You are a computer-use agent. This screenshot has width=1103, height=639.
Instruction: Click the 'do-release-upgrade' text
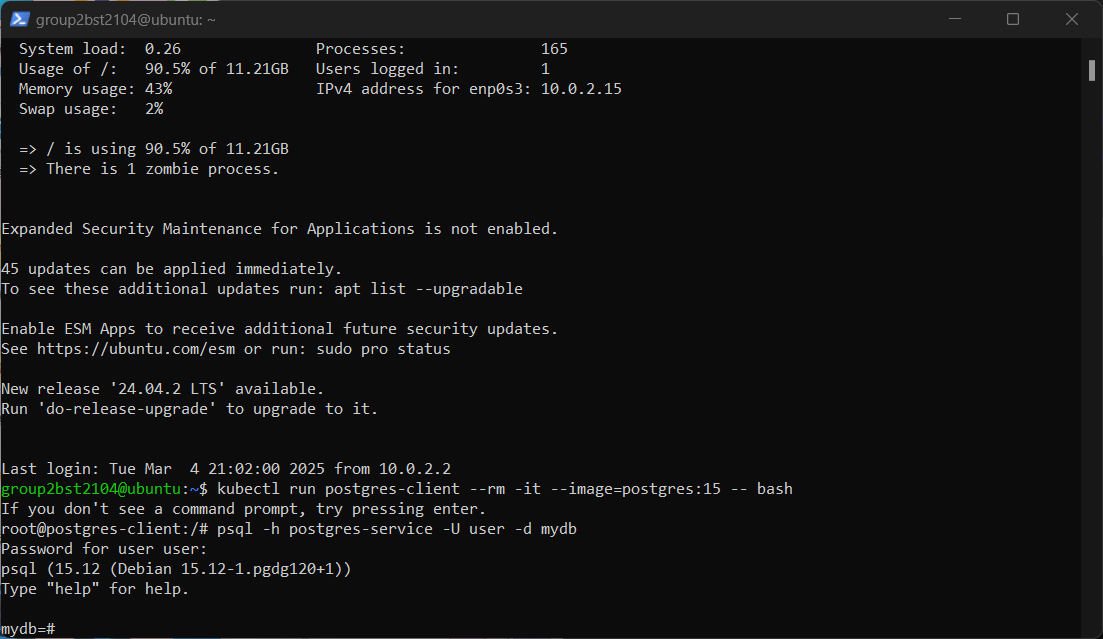coord(127,409)
